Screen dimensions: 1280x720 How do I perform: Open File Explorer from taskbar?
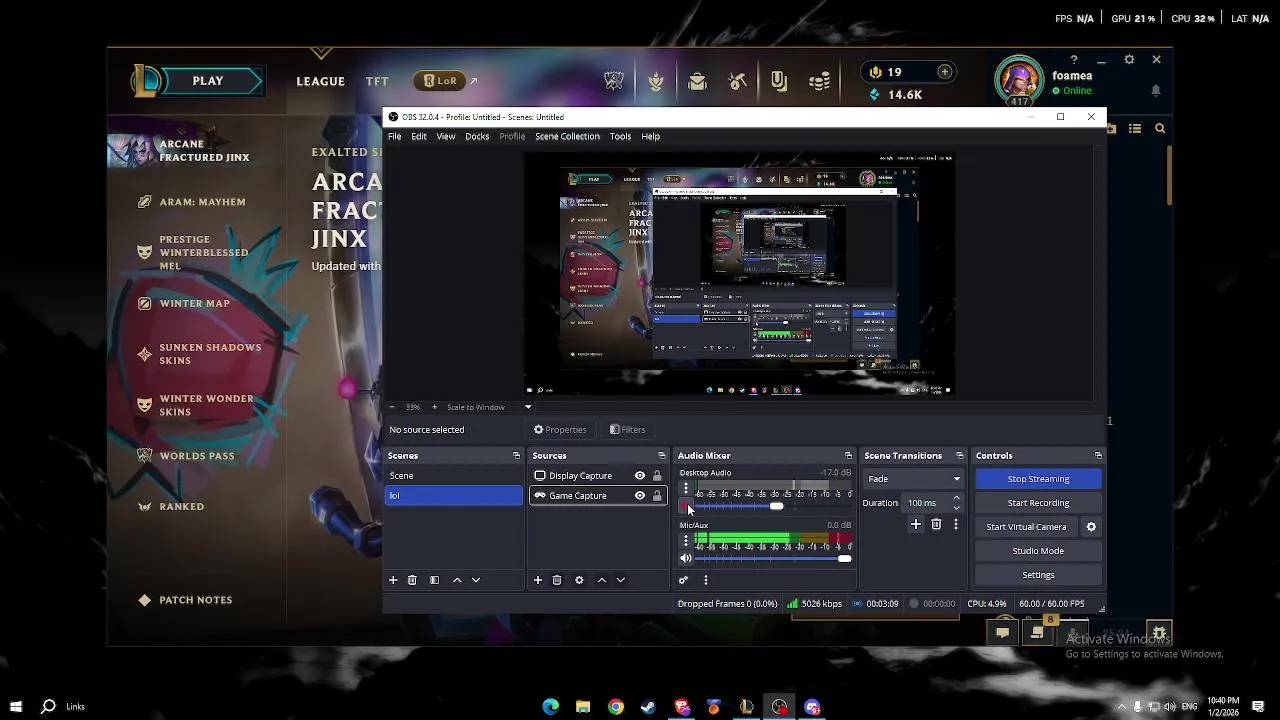point(583,707)
